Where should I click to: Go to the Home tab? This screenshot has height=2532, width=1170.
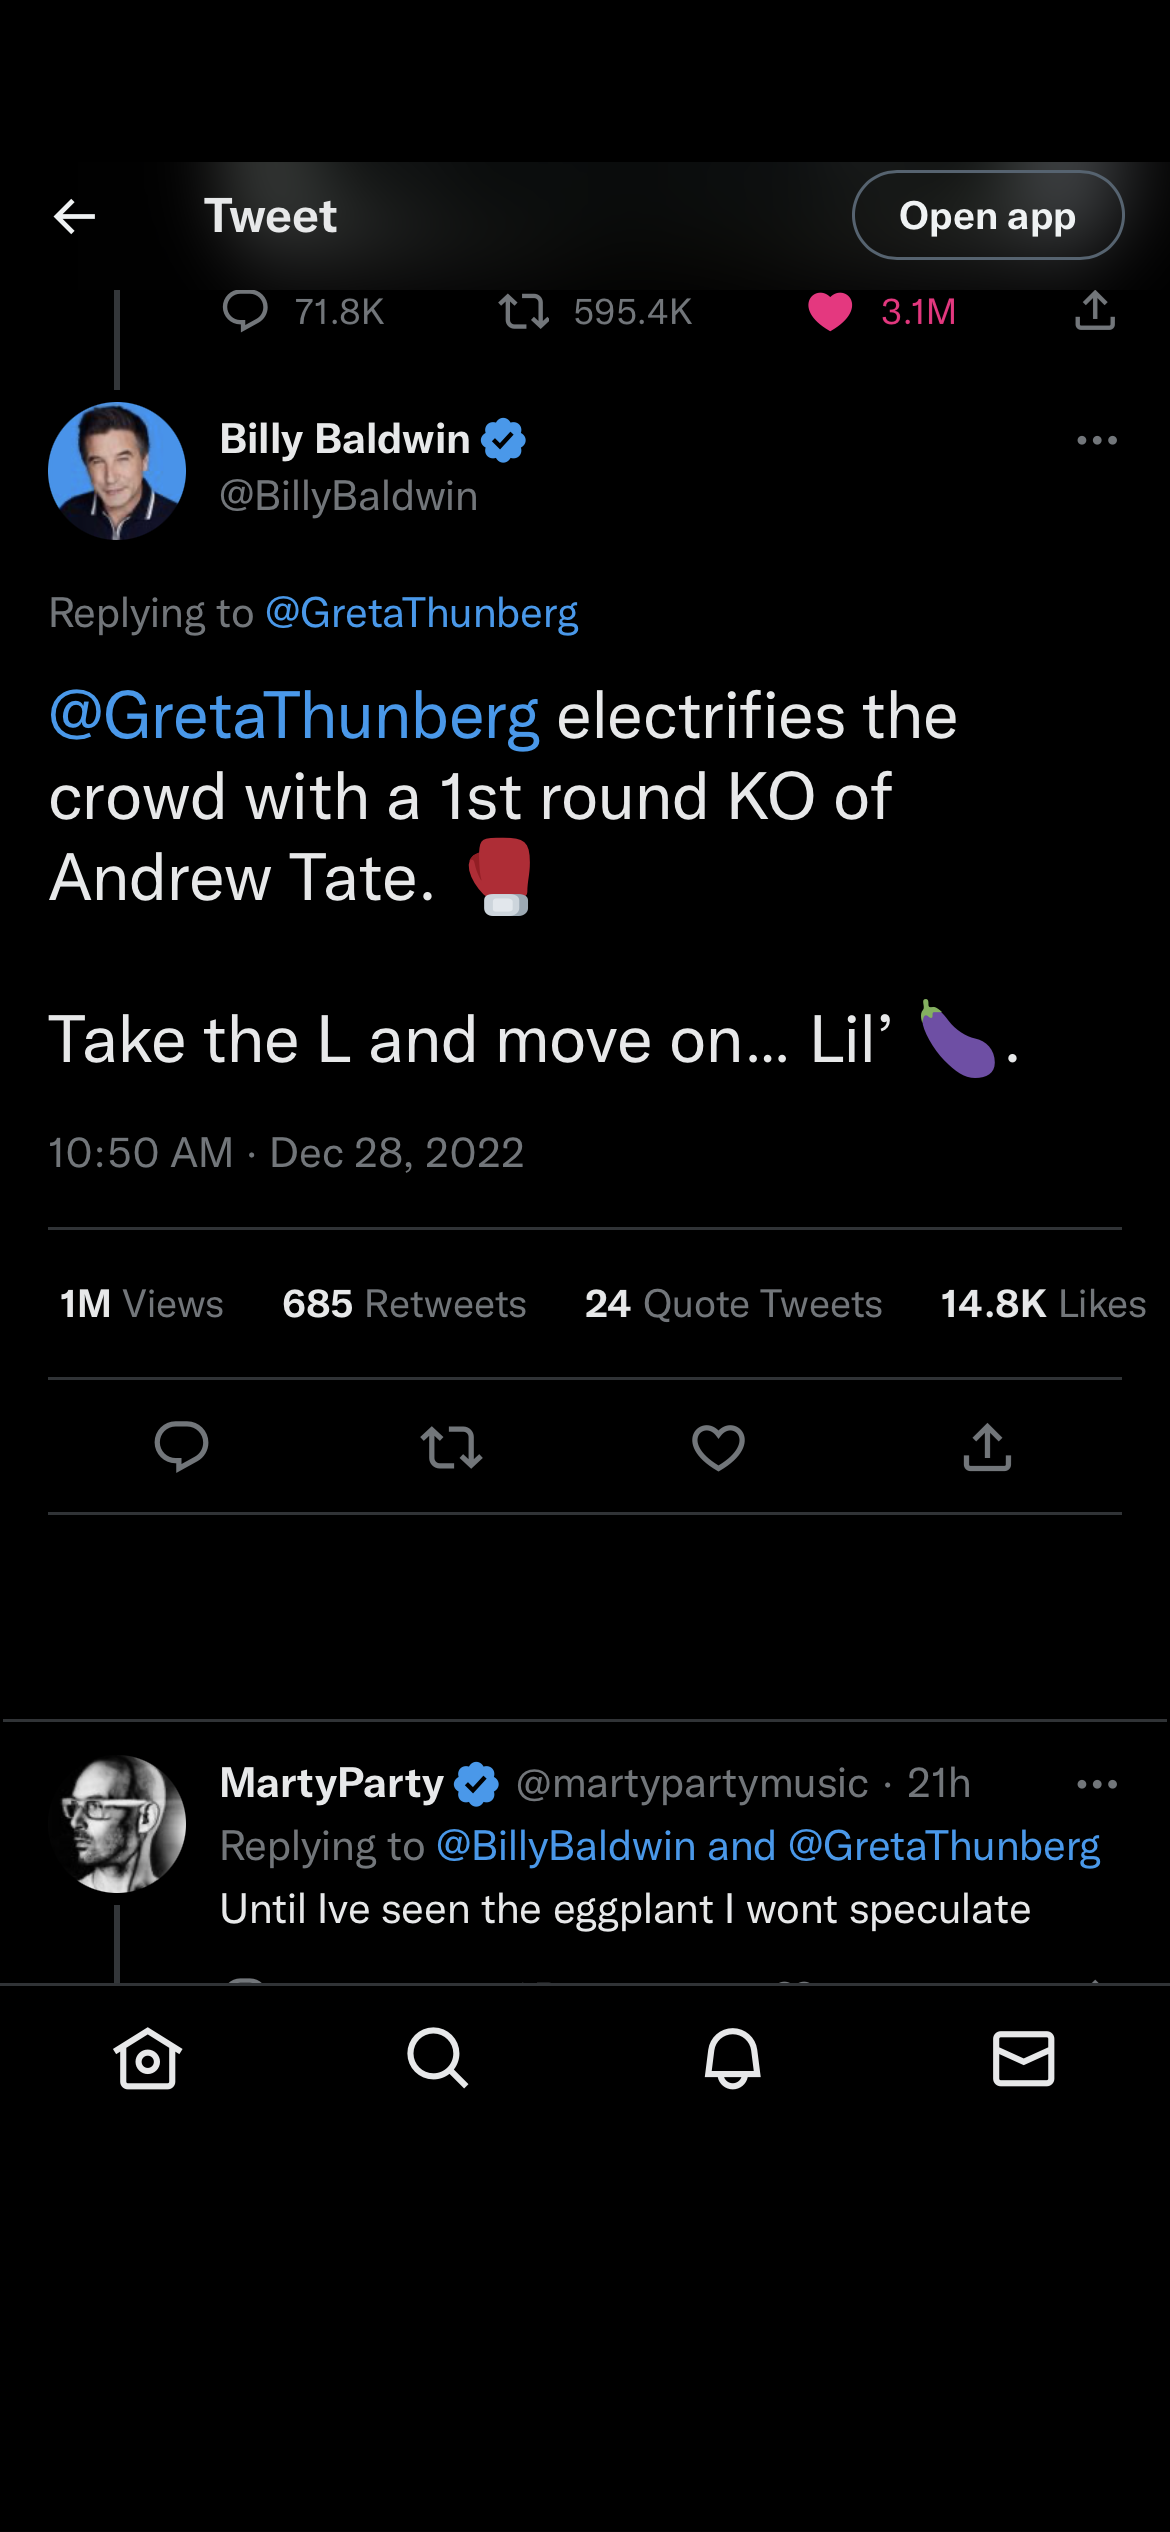(x=148, y=2058)
